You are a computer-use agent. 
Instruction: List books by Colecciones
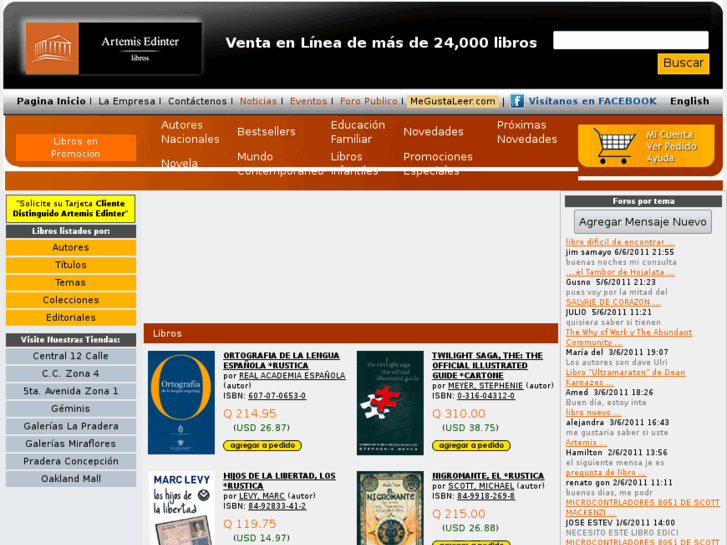70,300
